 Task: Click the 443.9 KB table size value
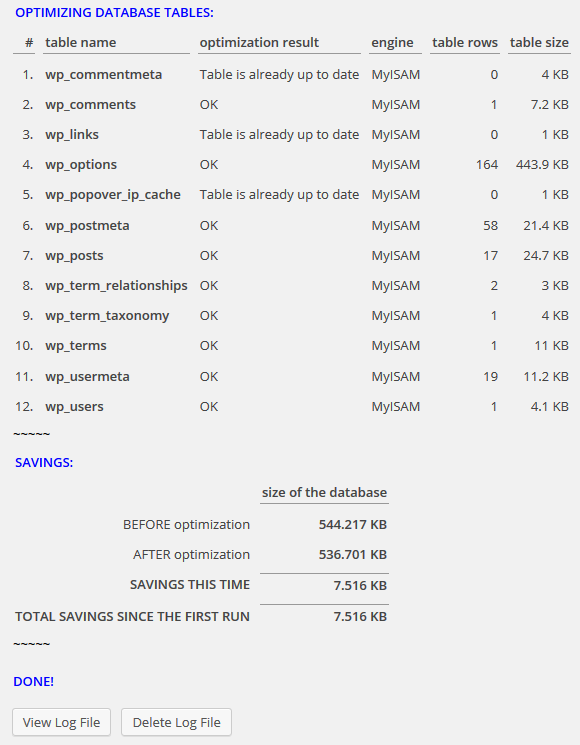(542, 164)
